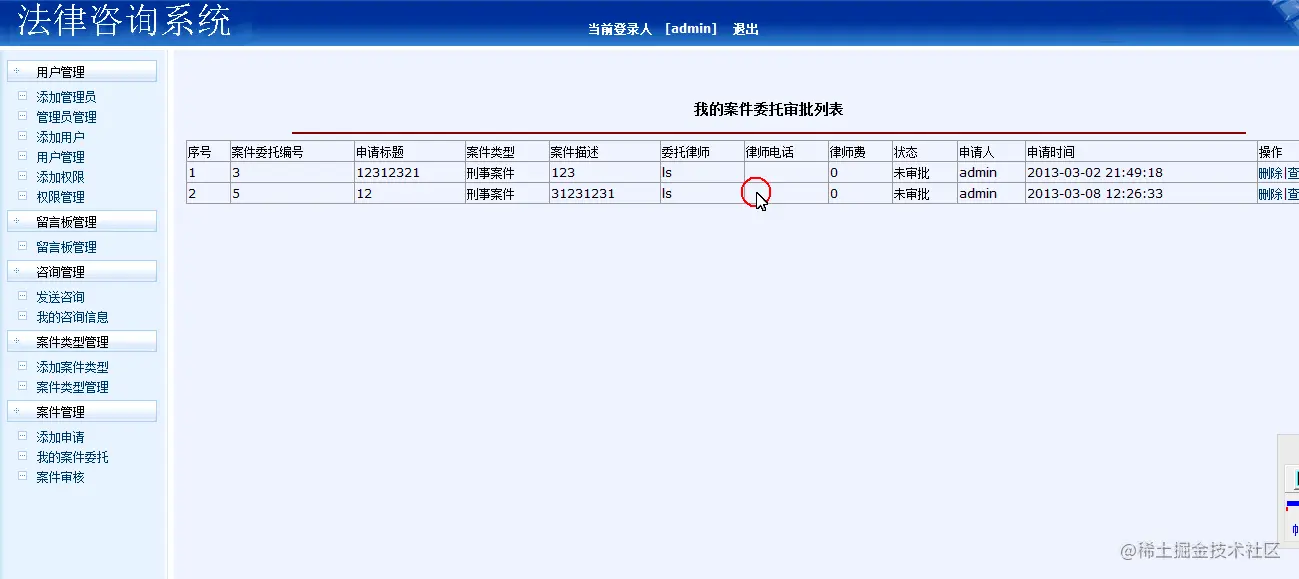Click the 我的咨询信息 sidebar link
Image resolution: width=1299 pixels, height=579 pixels.
pos(70,316)
